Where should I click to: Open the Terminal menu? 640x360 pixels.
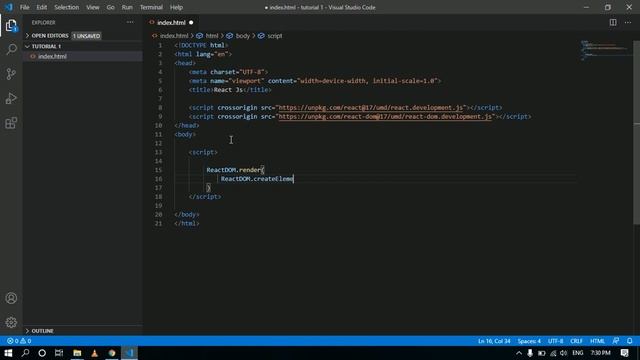[151, 7]
